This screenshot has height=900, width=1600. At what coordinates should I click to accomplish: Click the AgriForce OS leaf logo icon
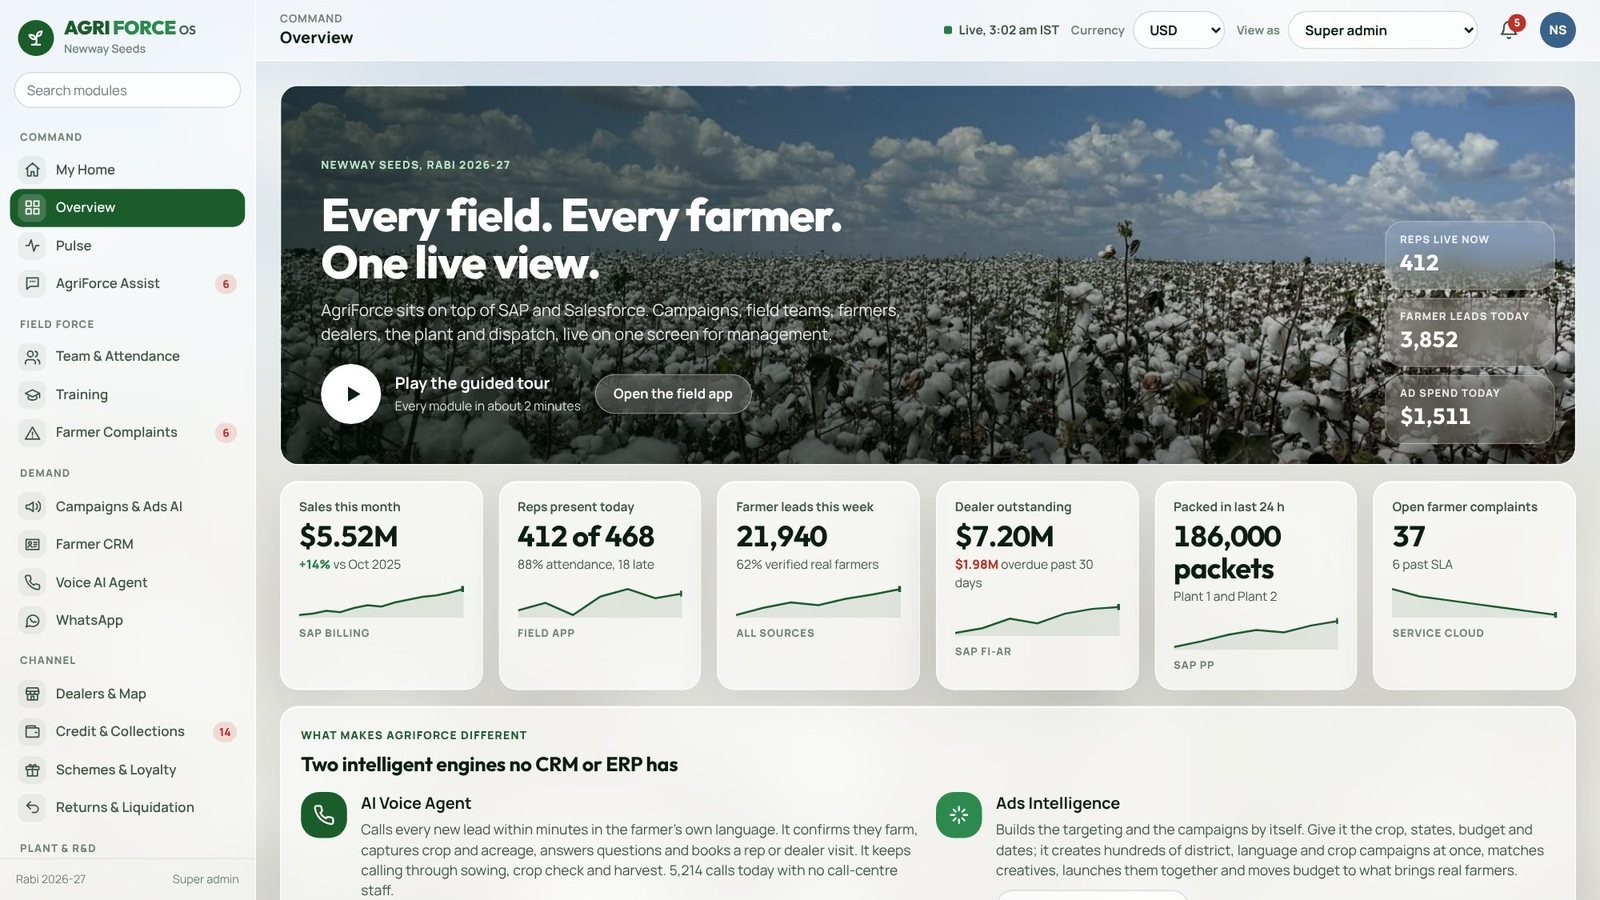36,38
